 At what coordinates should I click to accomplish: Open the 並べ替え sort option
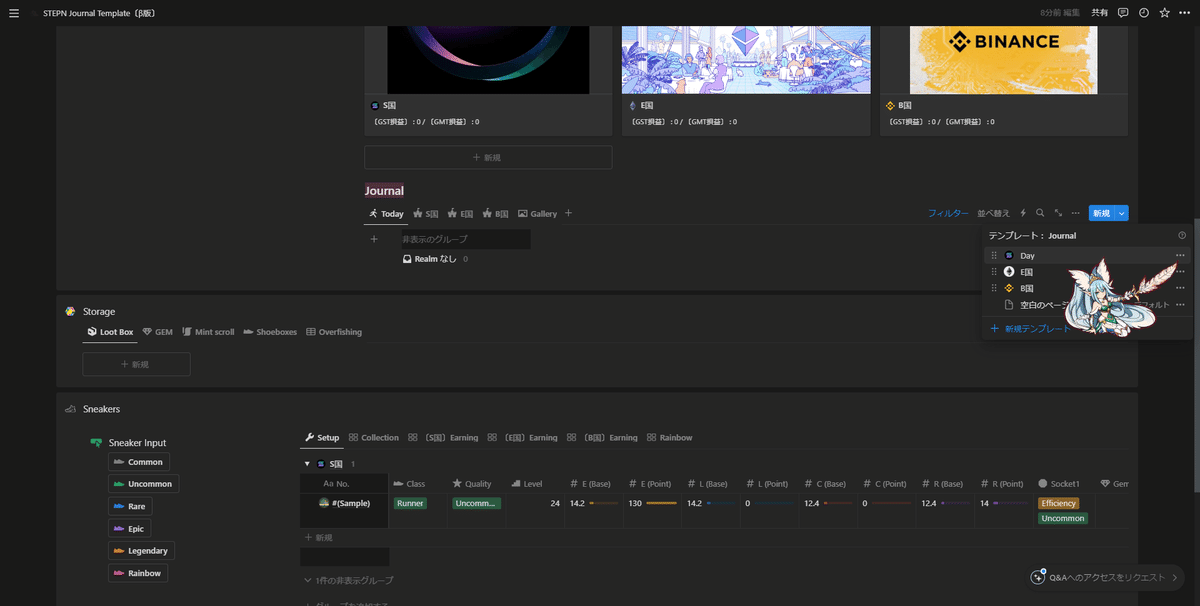pyautogui.click(x=993, y=213)
